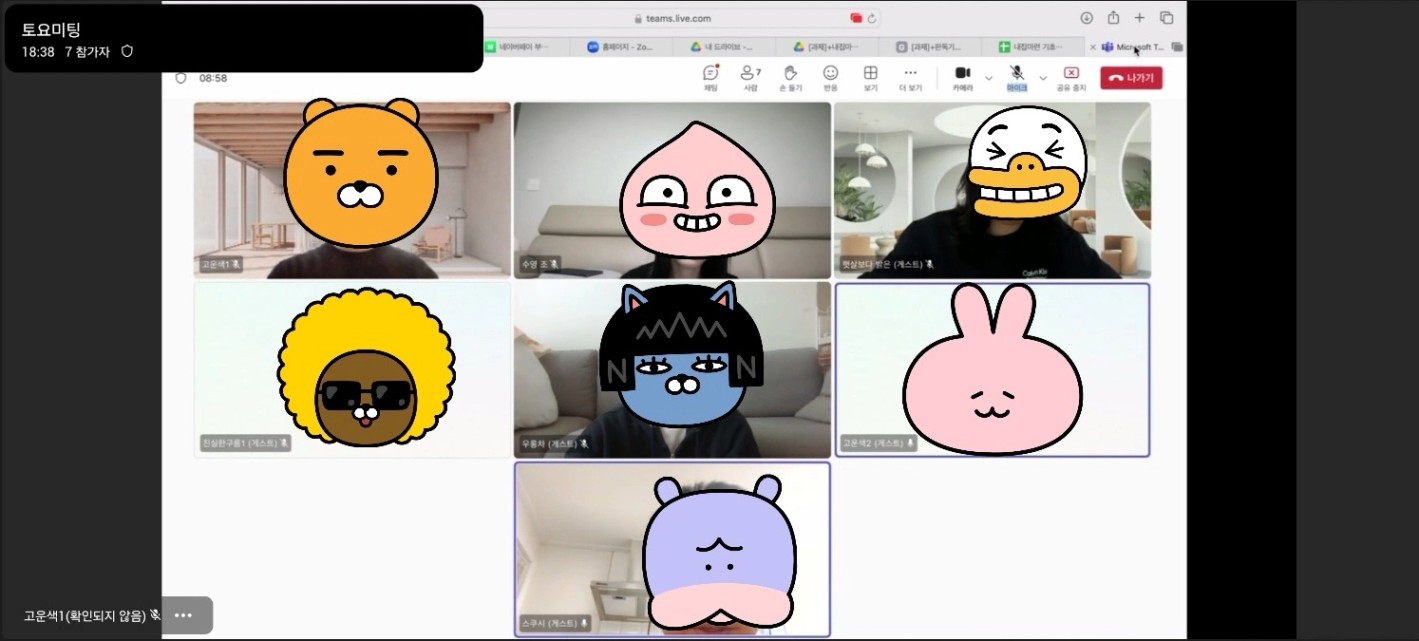This screenshot has height=641, width=1419.
Task: Click the teams.live.com address bar
Action: tap(680, 18)
